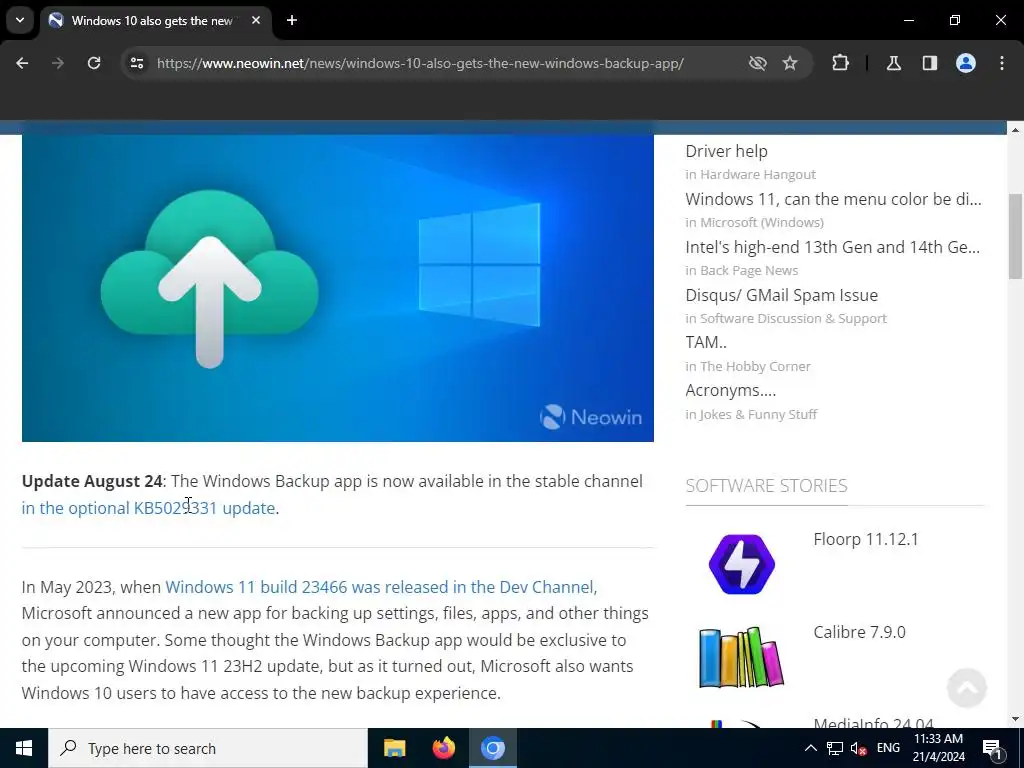Image resolution: width=1024 pixels, height=768 pixels.
Task: View site information icon in address bar
Action: coord(136,63)
